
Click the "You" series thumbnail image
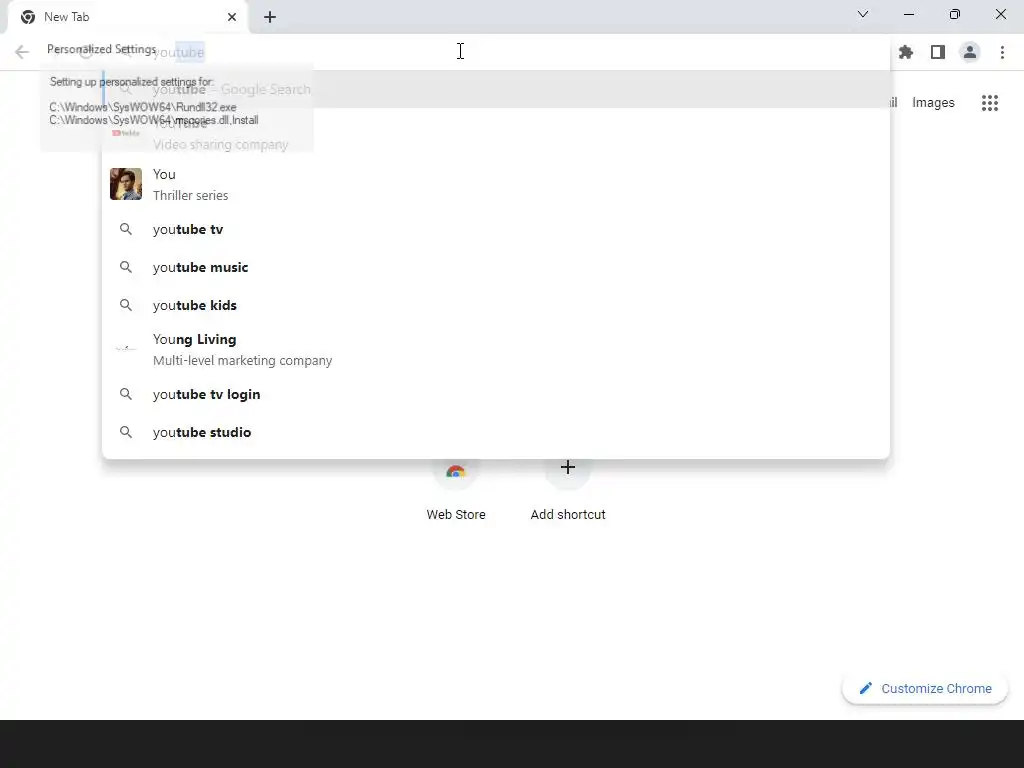(x=126, y=184)
